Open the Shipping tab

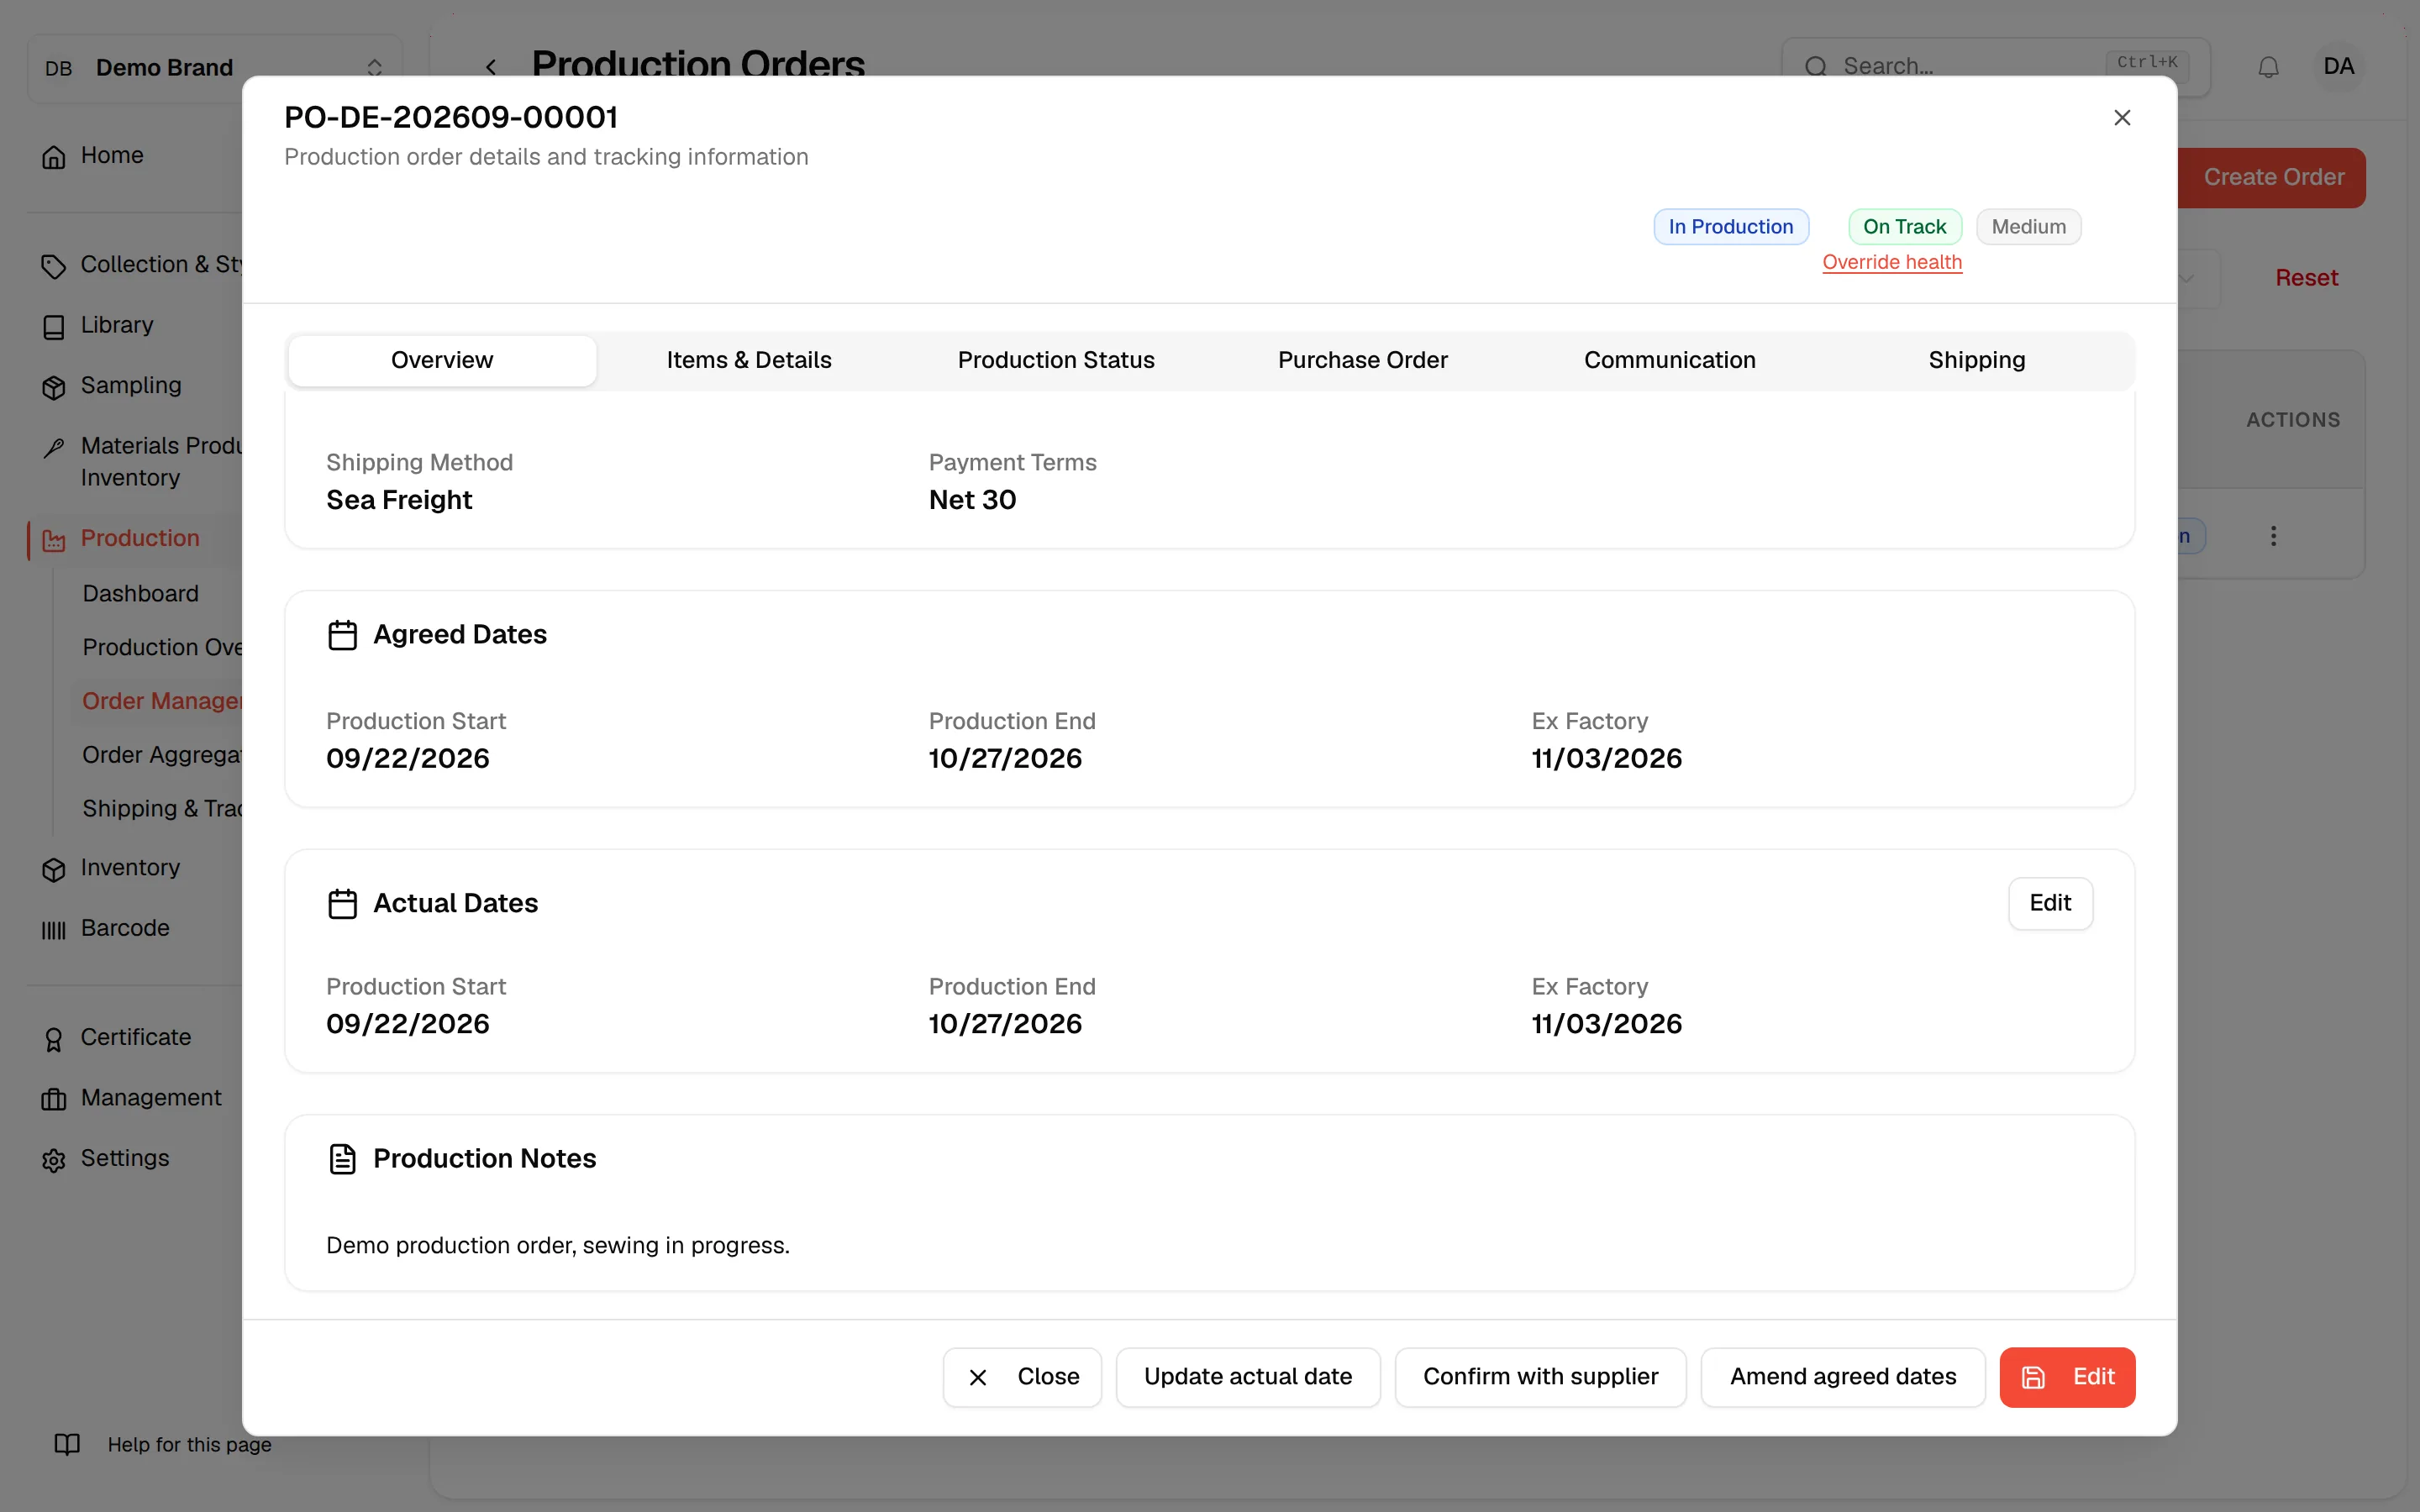pos(1976,360)
